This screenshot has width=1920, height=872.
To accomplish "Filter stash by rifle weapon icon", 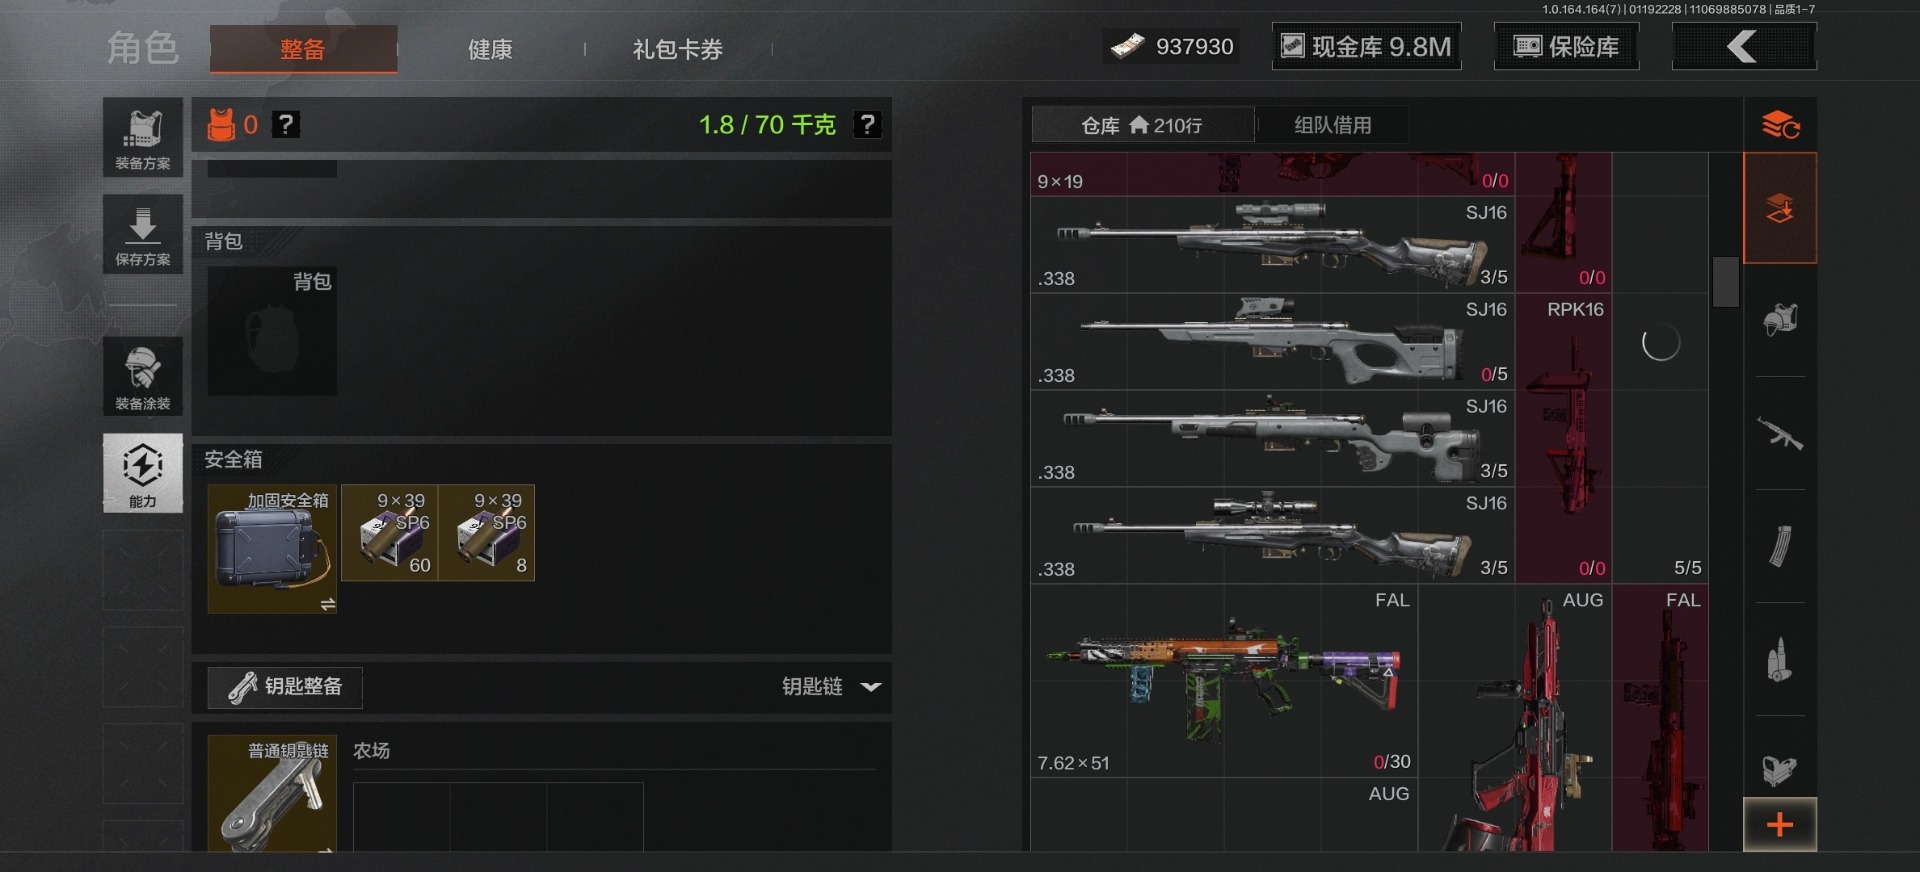I will [x=1779, y=433].
